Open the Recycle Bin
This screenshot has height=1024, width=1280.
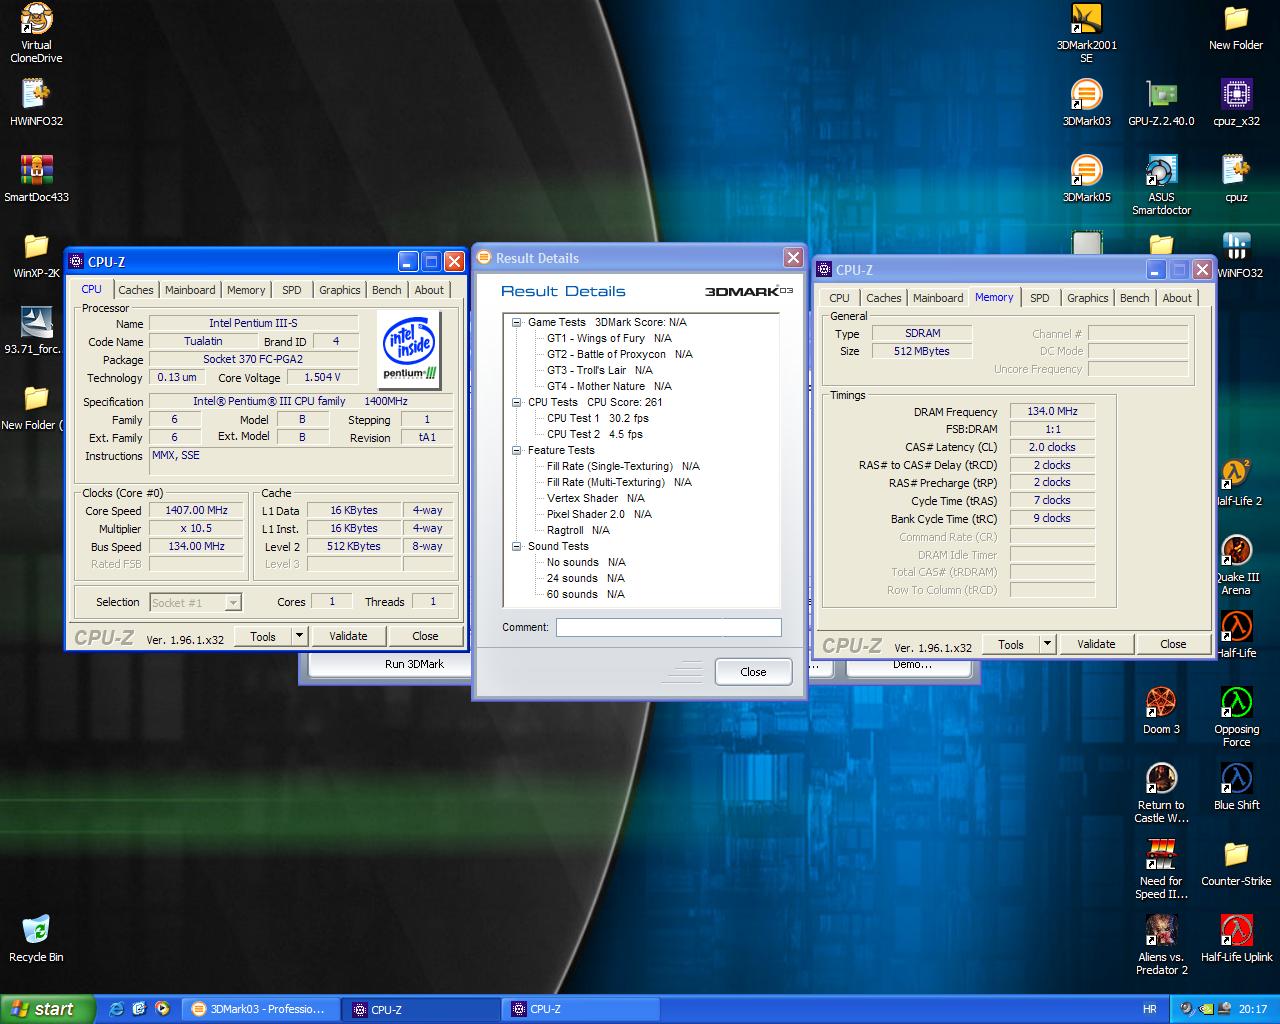click(x=36, y=932)
